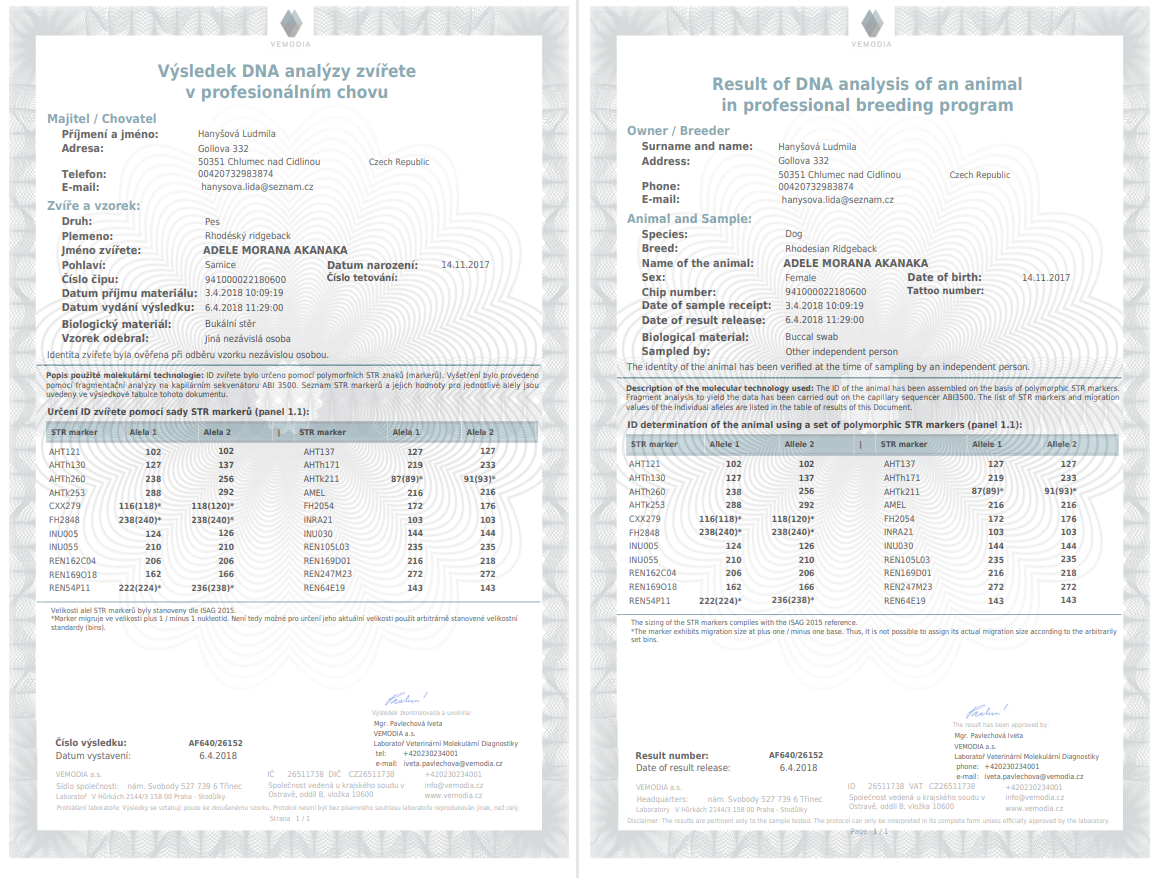The height and width of the screenshot is (878, 1156).
Task: Click the breed value 'Rhodesian Ridgeback'
Action: (x=831, y=249)
